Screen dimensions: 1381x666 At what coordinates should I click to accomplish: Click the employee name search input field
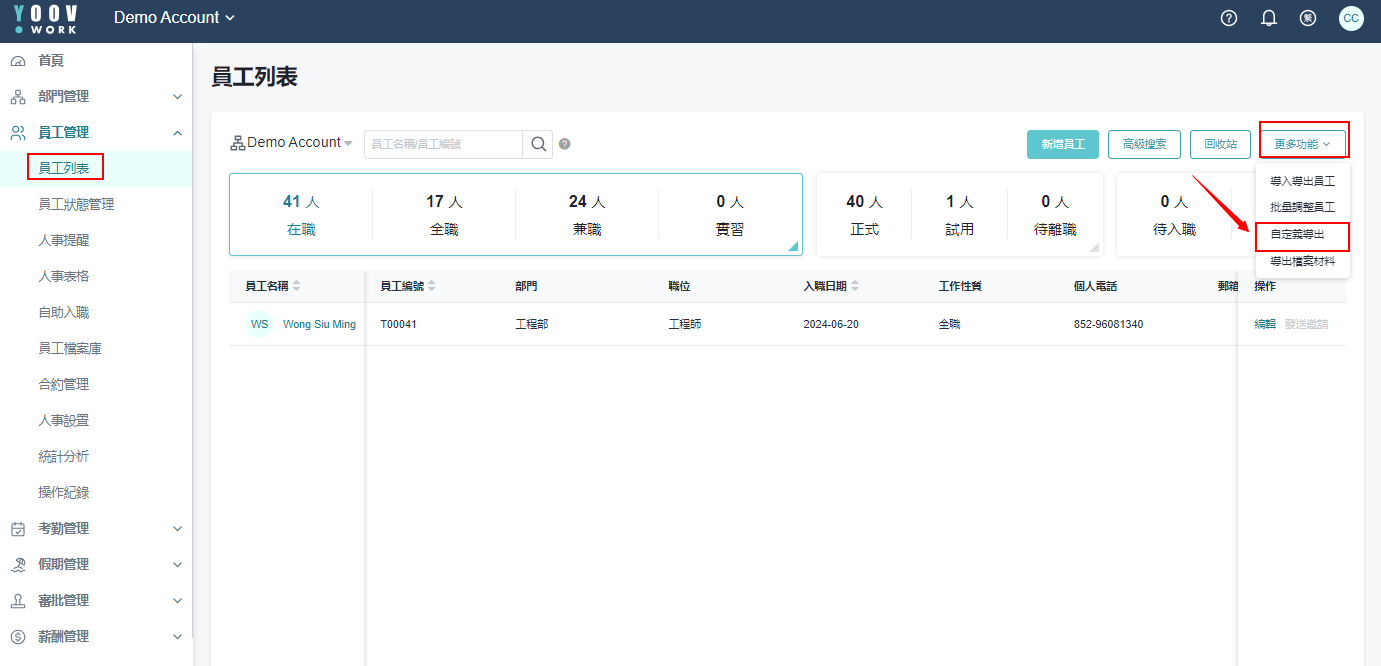tap(442, 144)
